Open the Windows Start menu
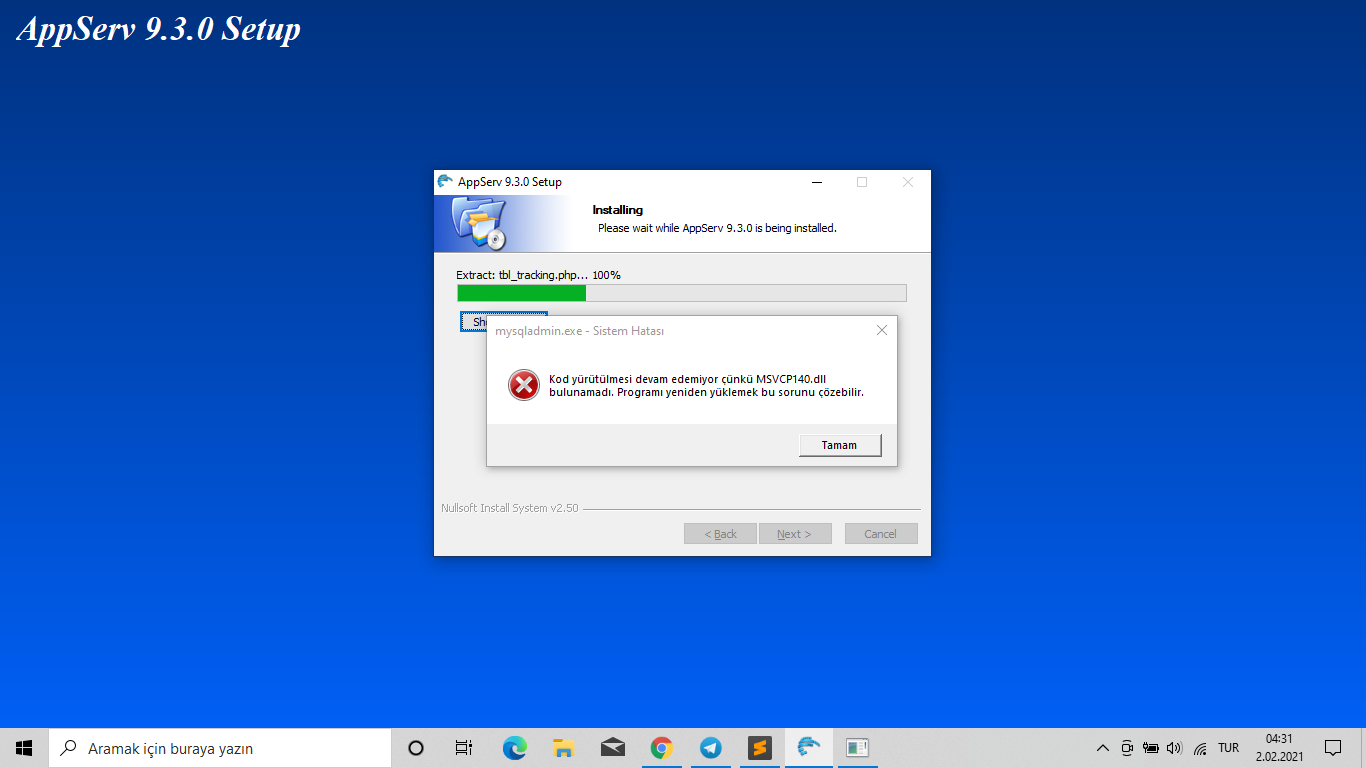Image resolution: width=1366 pixels, height=768 pixels. 24,748
